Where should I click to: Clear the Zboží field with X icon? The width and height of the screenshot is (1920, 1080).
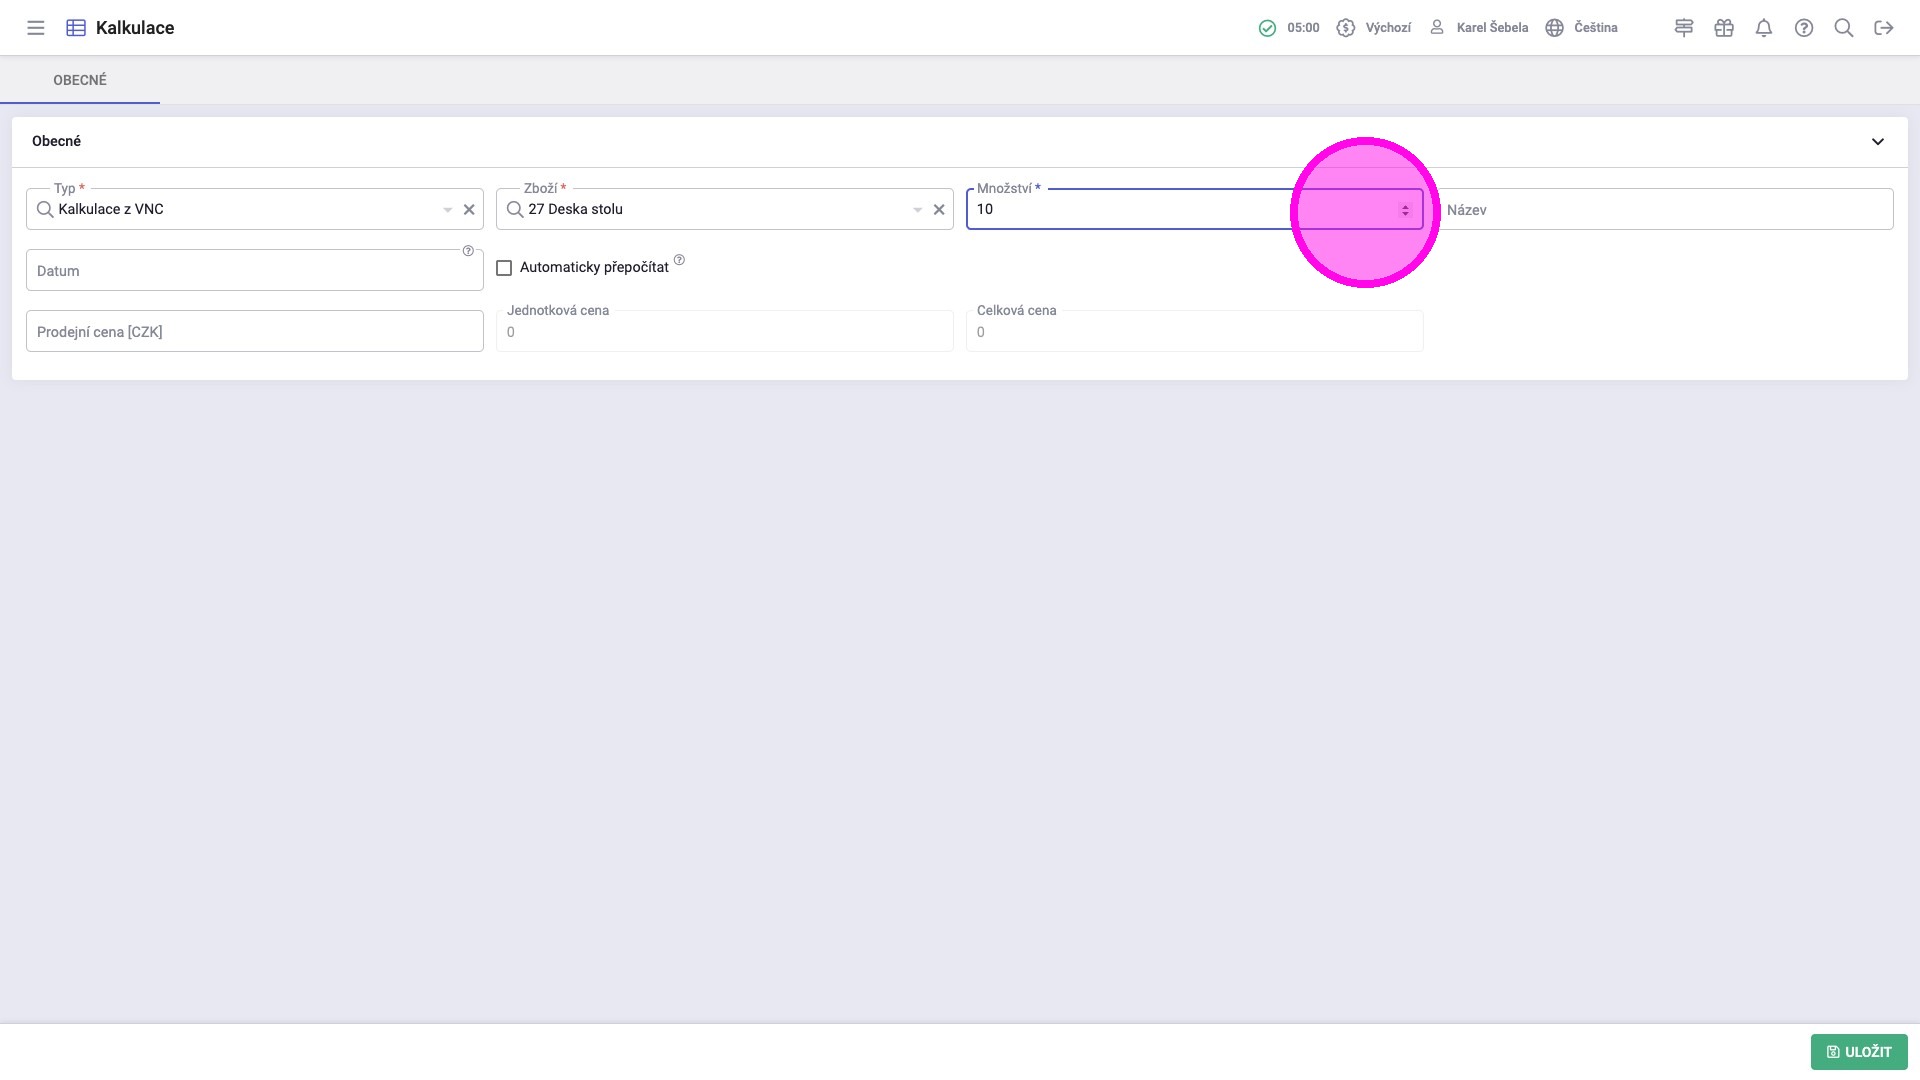coord(939,210)
